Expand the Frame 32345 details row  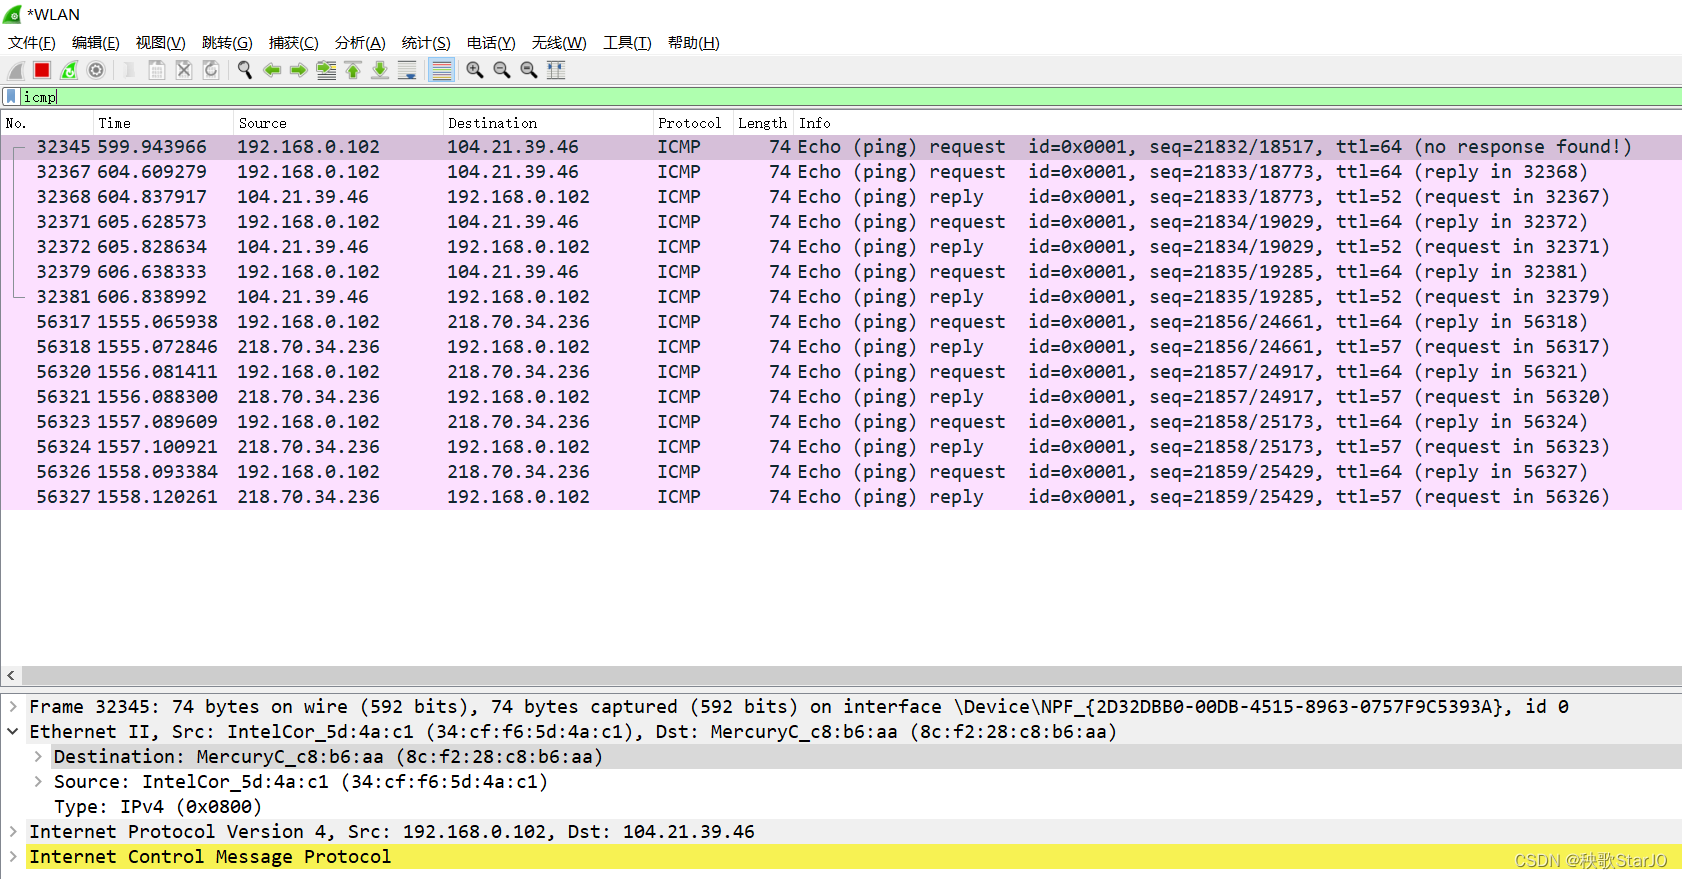(13, 707)
